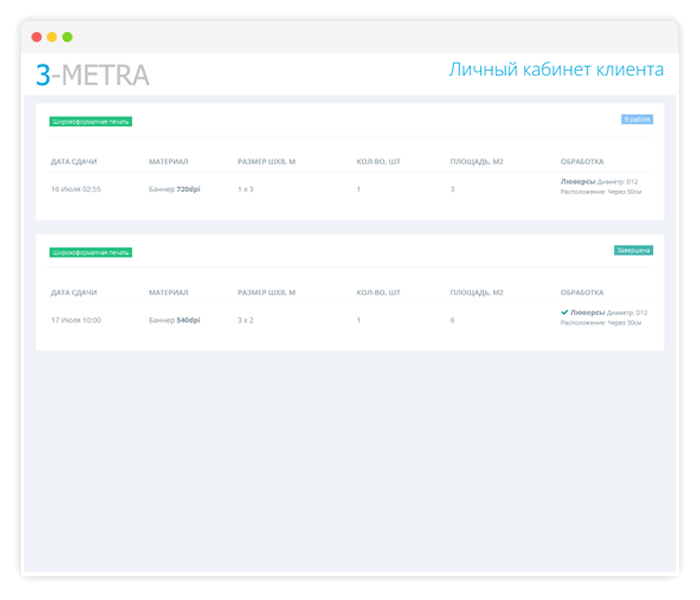The height and width of the screenshot is (600, 700).
Task: Click the green checkmark beside Люверсы
Action: tap(564, 312)
